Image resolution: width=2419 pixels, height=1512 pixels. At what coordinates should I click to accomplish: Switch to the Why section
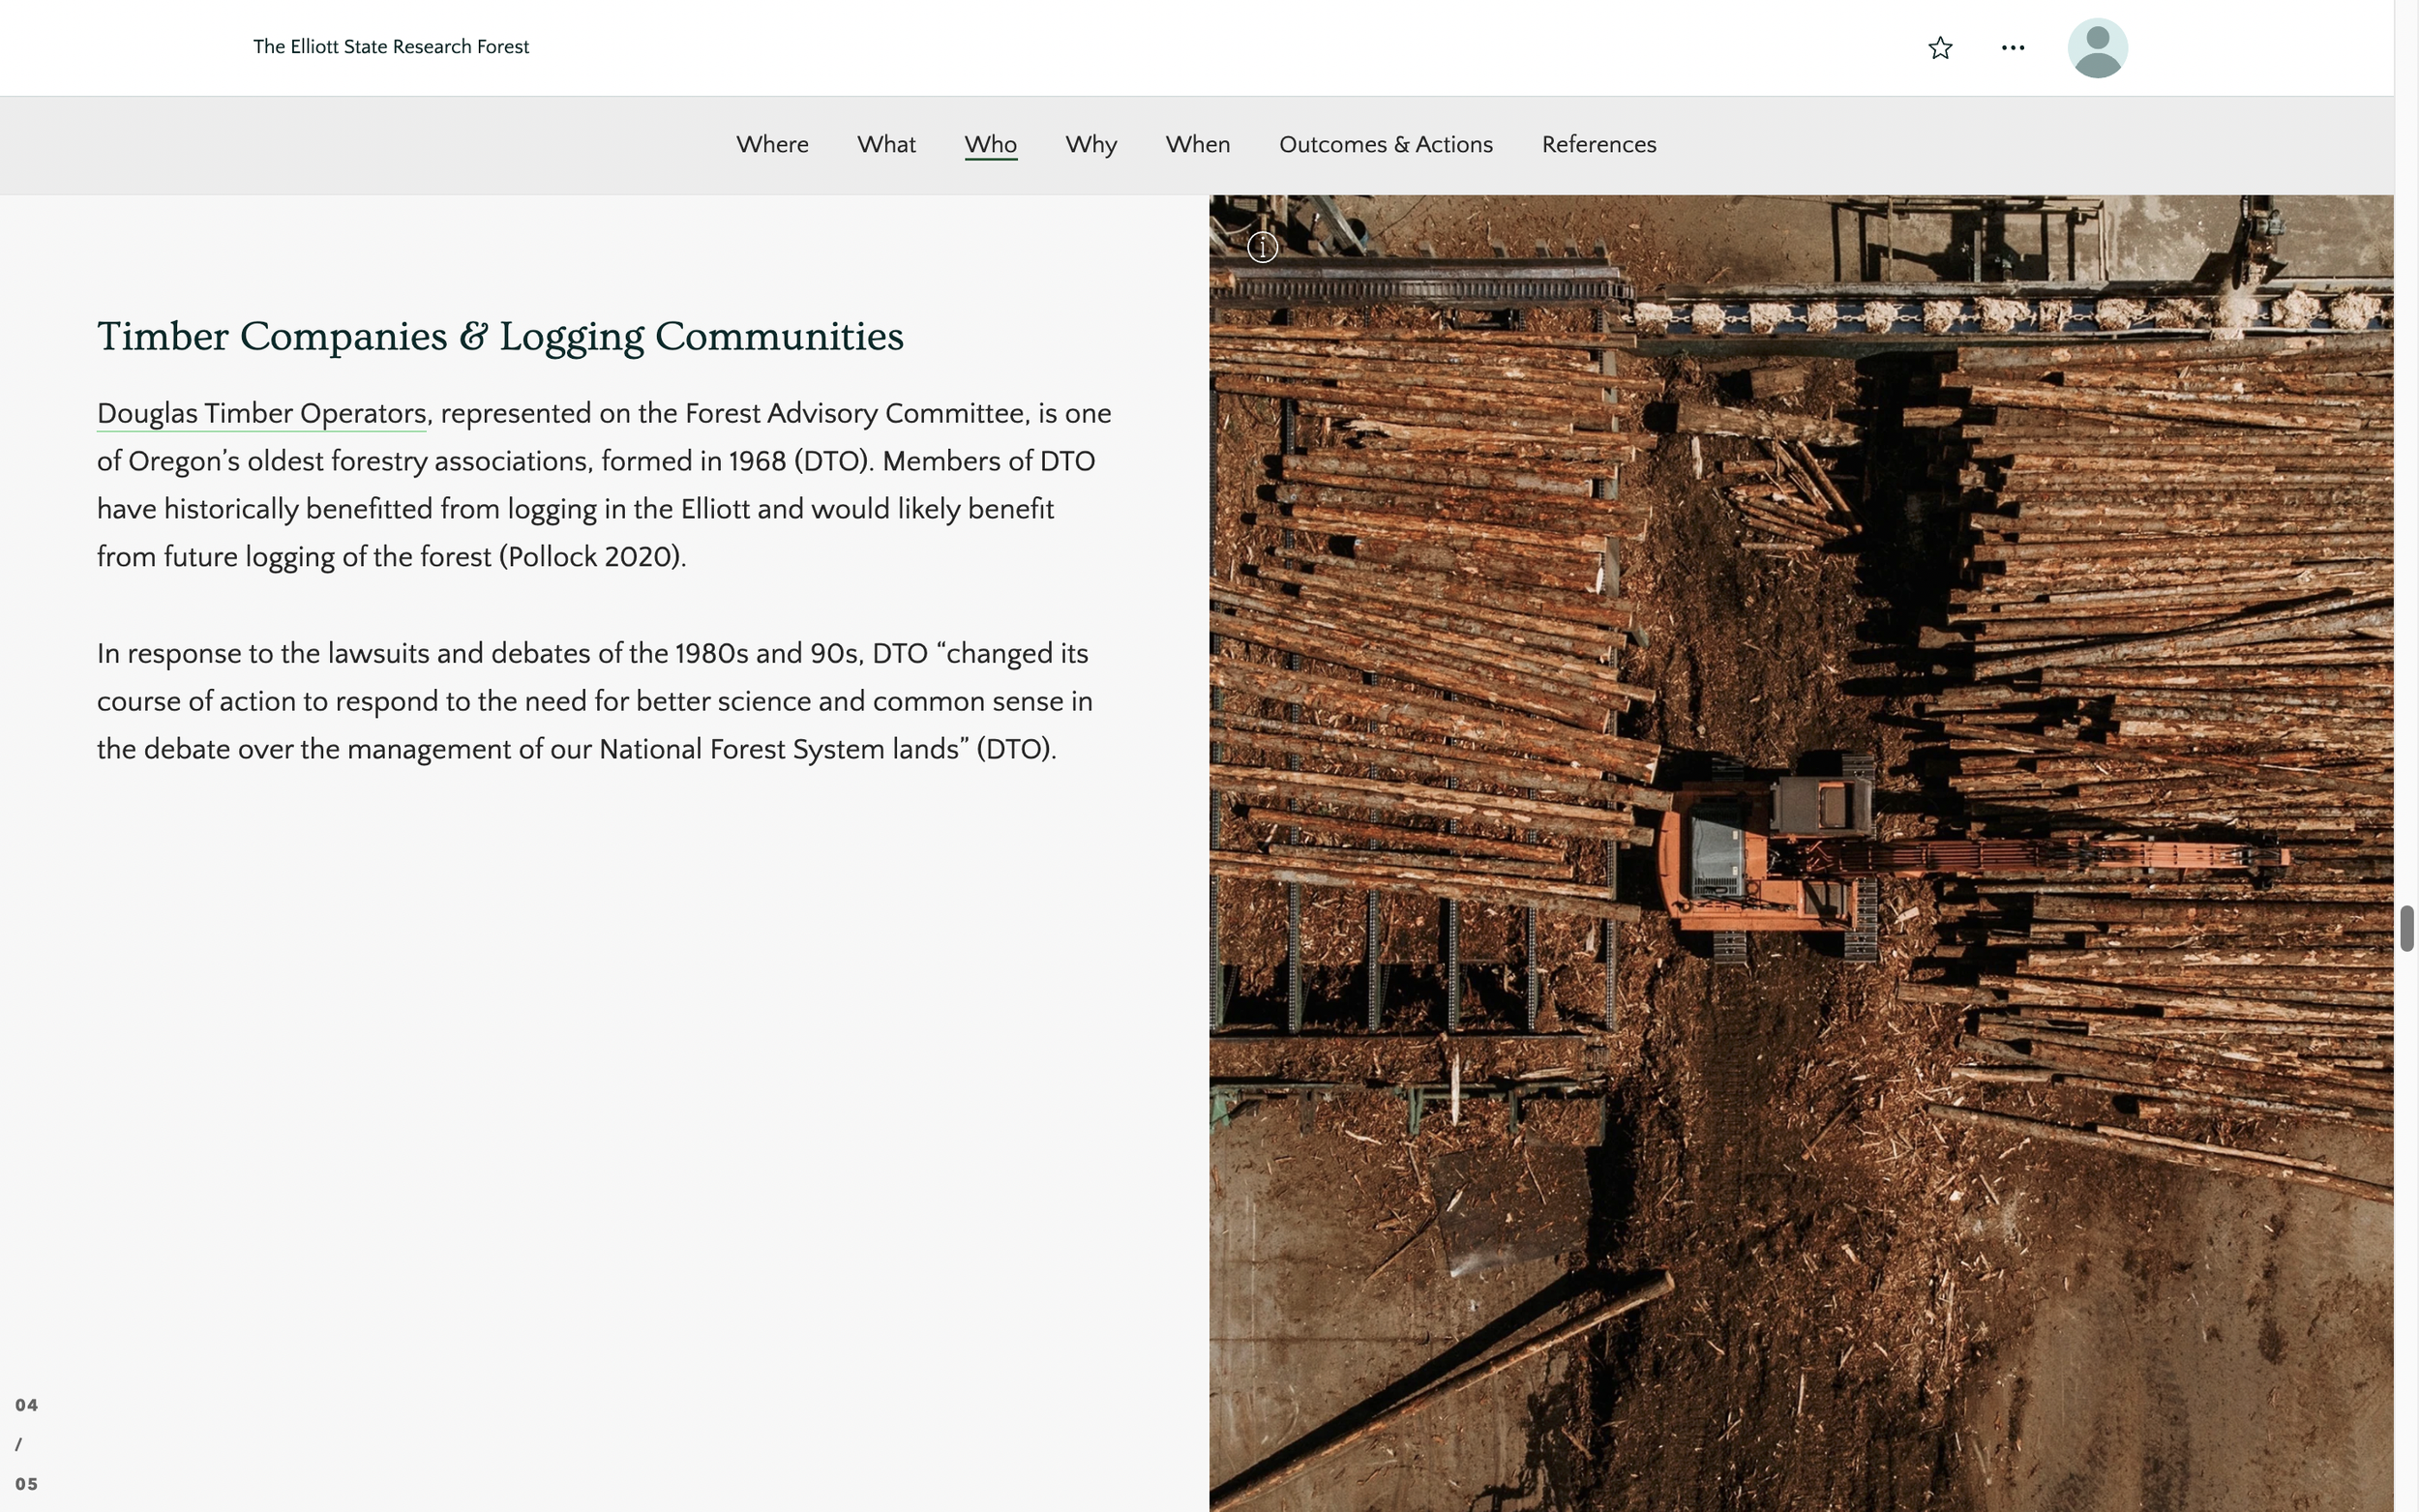click(x=1091, y=145)
